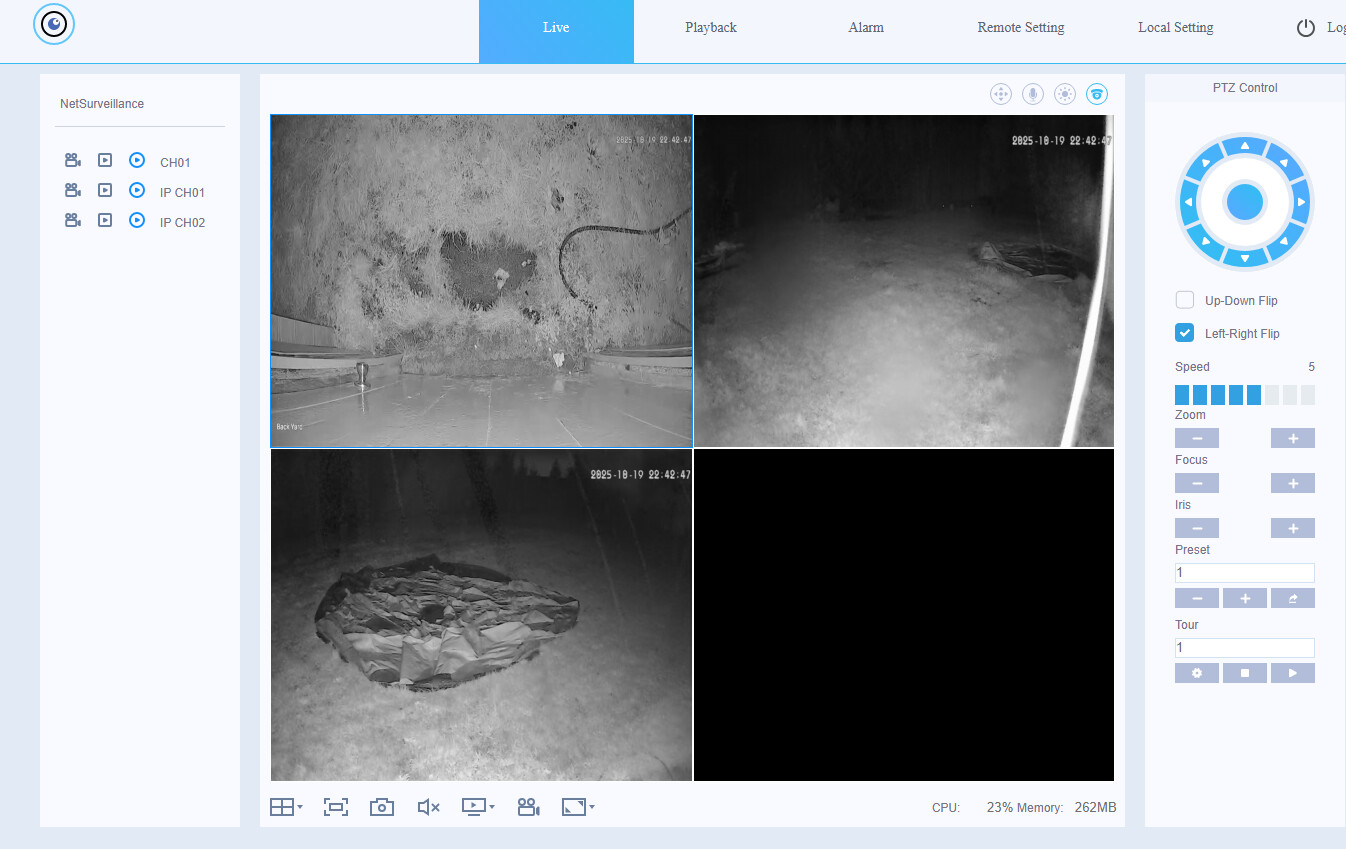Open the brightness image settings icon
The image size is (1346, 849).
pos(1065,94)
